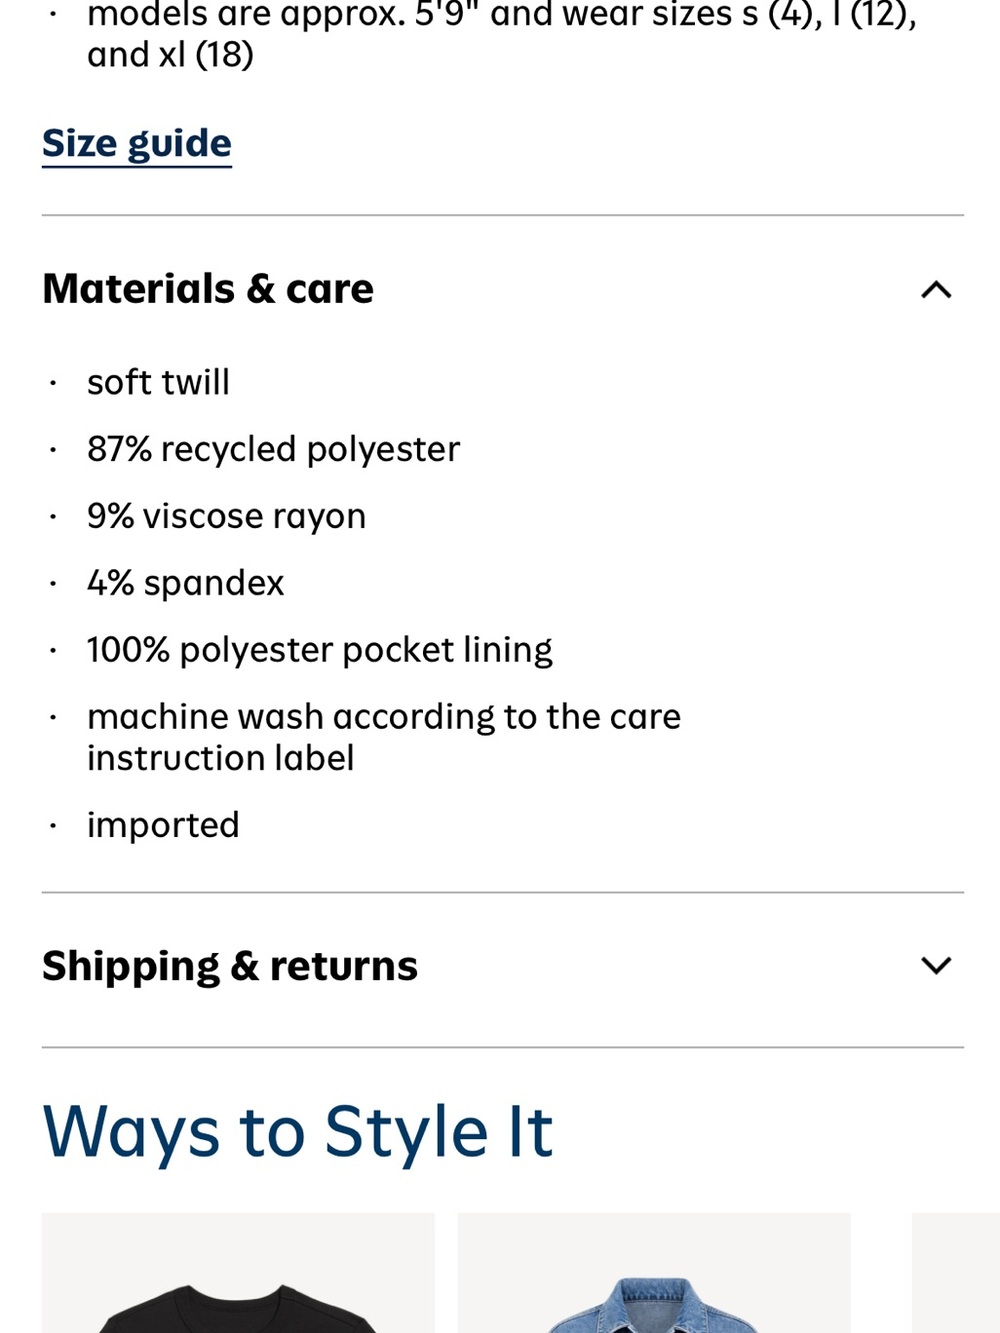Click the divider between imported and Shipping & returns
The image size is (1000, 1333).
(x=503, y=892)
